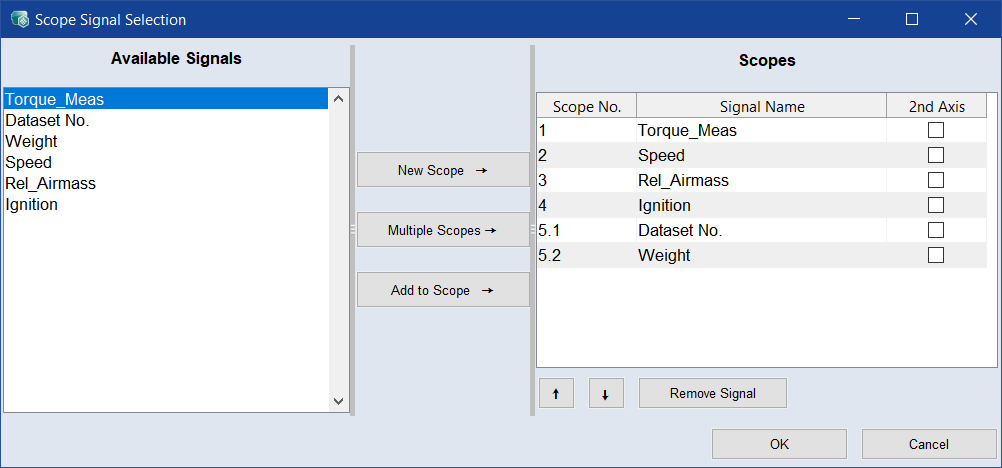Image resolution: width=1002 pixels, height=468 pixels.
Task: Click Remove Signal button
Action: pos(712,394)
